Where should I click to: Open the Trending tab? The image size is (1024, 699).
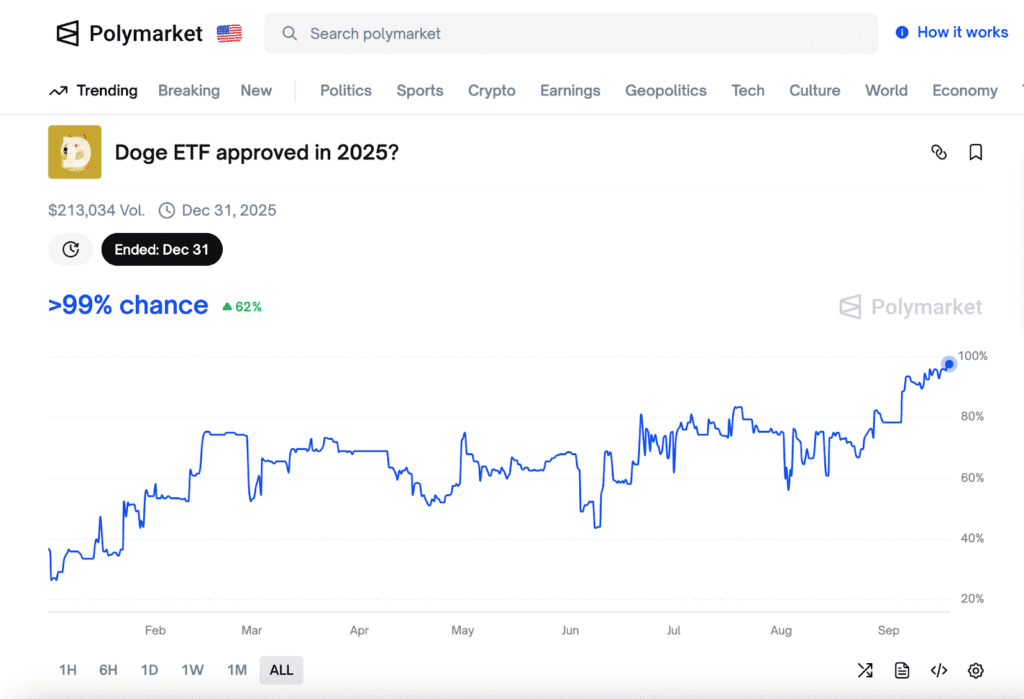point(94,90)
